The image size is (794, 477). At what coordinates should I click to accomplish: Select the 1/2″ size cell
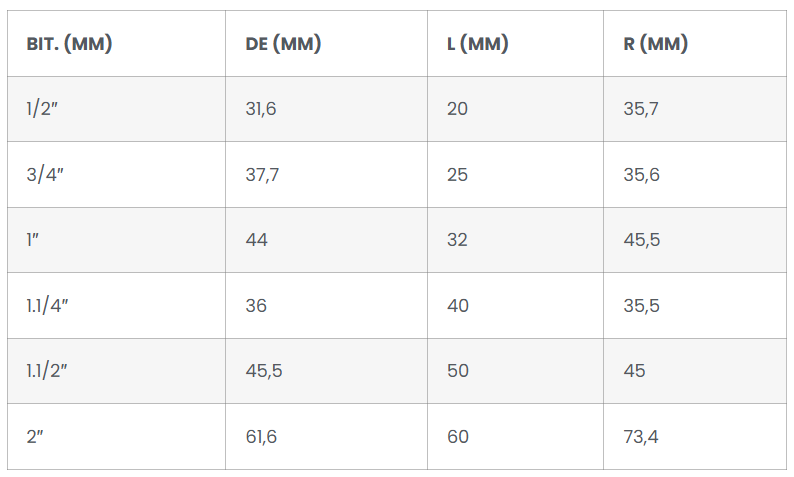point(42,109)
